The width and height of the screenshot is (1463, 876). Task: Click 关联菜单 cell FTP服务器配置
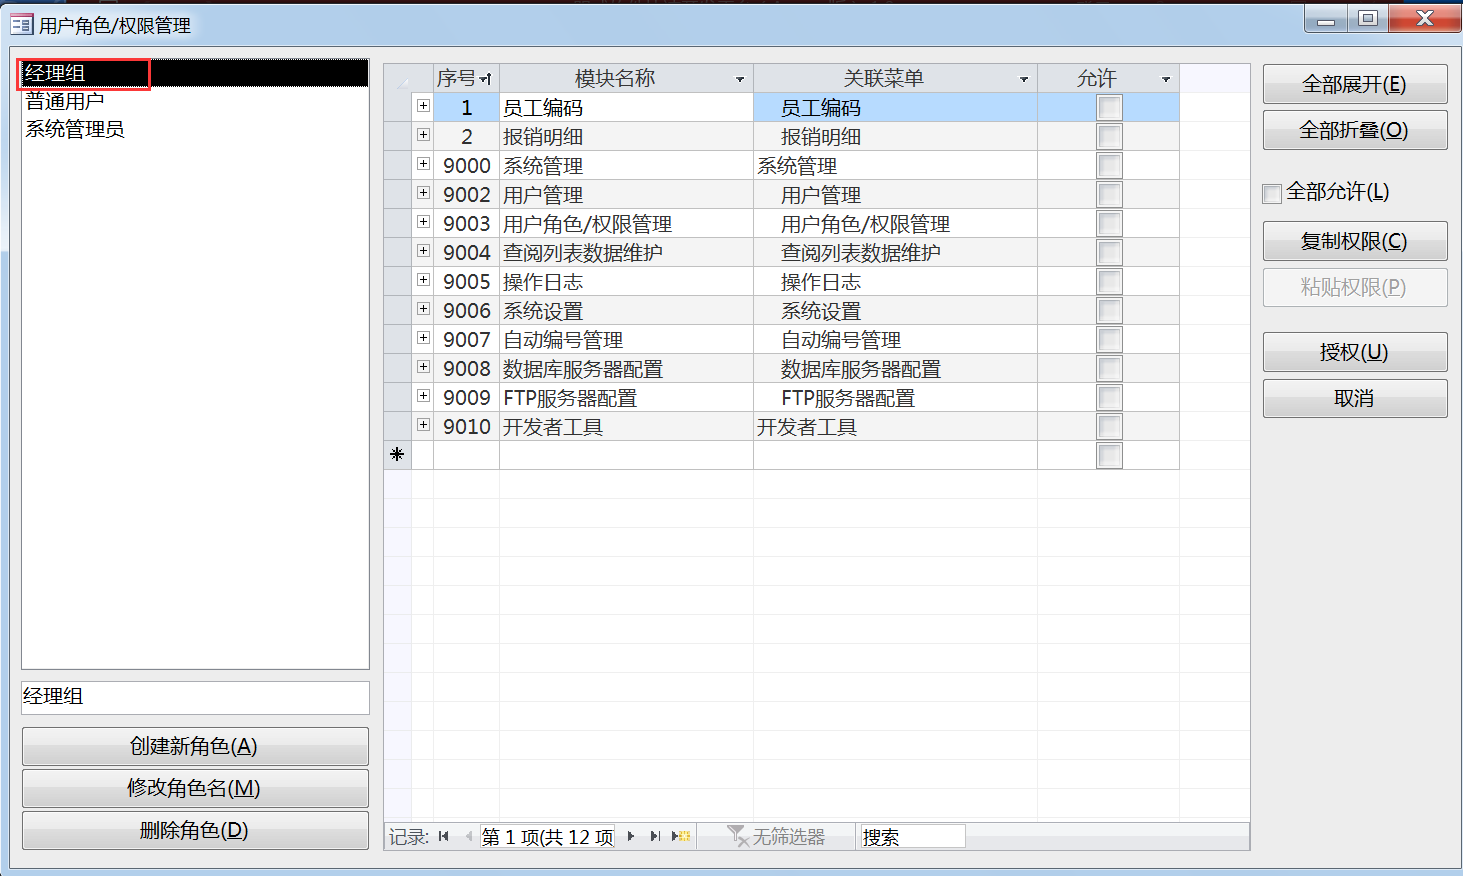click(895, 398)
